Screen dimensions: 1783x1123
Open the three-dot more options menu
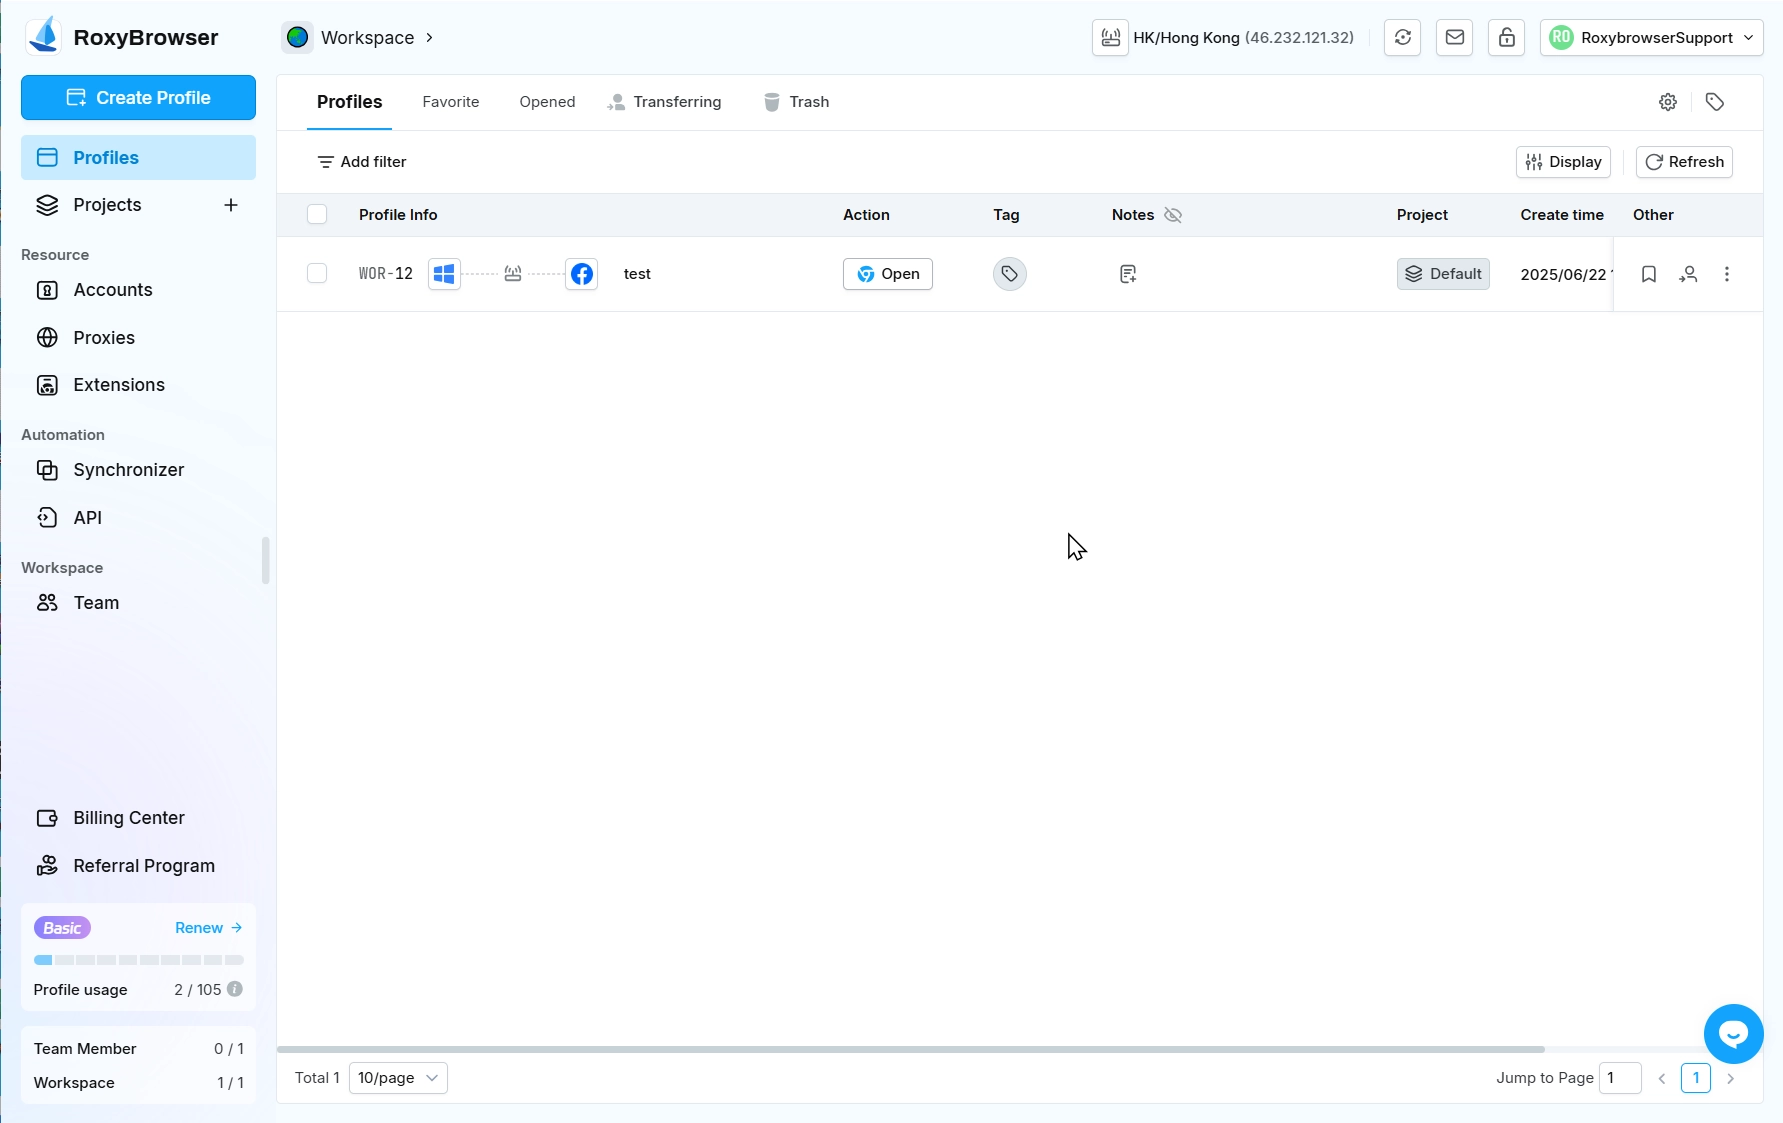point(1727,274)
